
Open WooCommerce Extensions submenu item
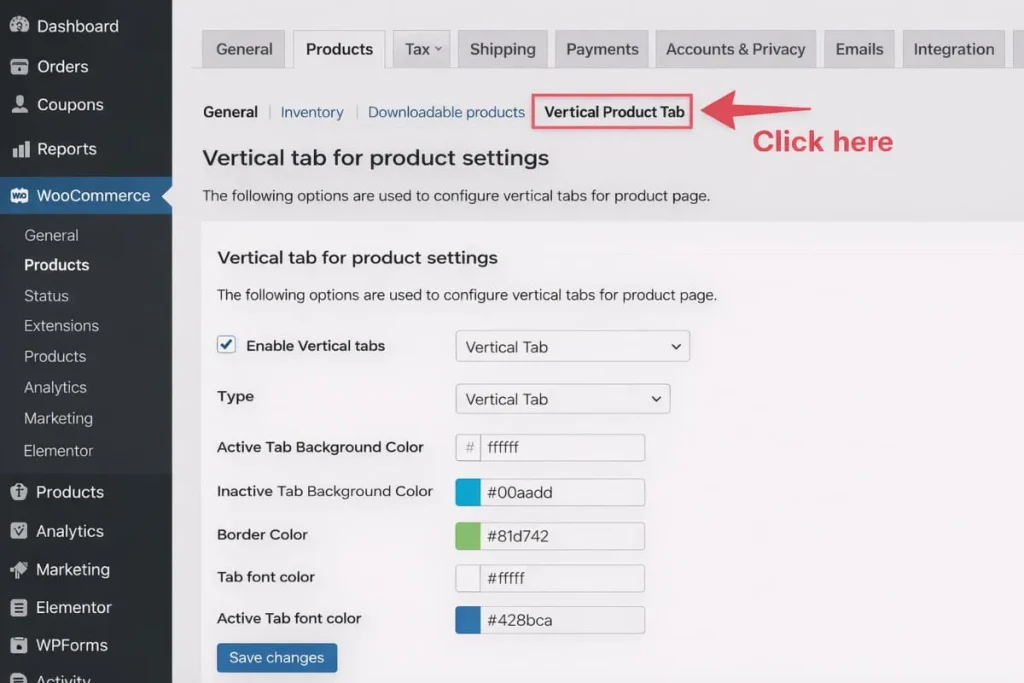click(x=61, y=326)
